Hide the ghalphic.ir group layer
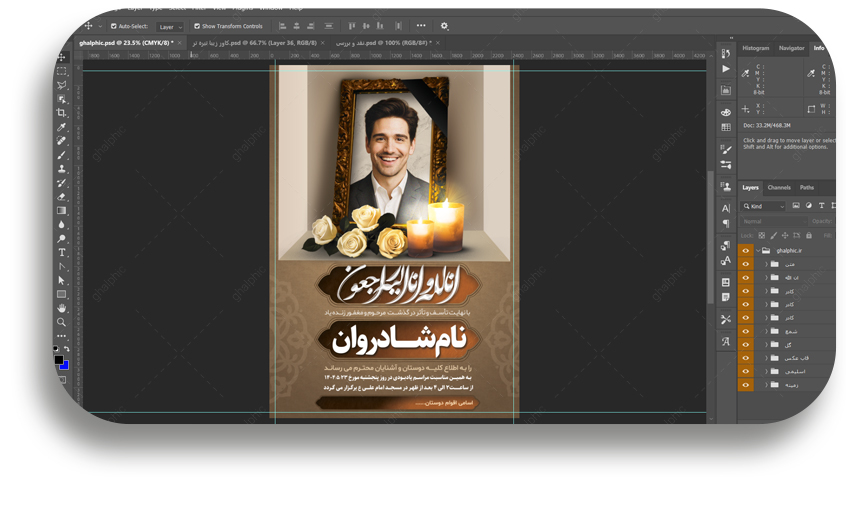Viewport: 846px width, 513px height. pyautogui.click(x=745, y=251)
